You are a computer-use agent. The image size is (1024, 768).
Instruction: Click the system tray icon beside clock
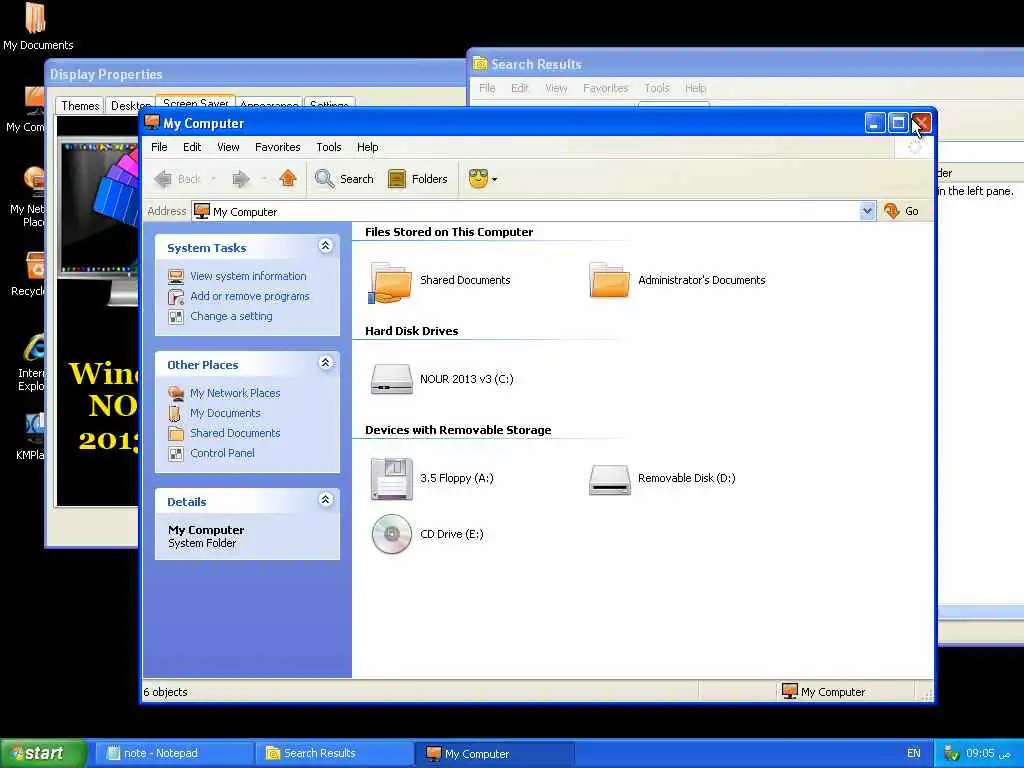tap(951, 753)
